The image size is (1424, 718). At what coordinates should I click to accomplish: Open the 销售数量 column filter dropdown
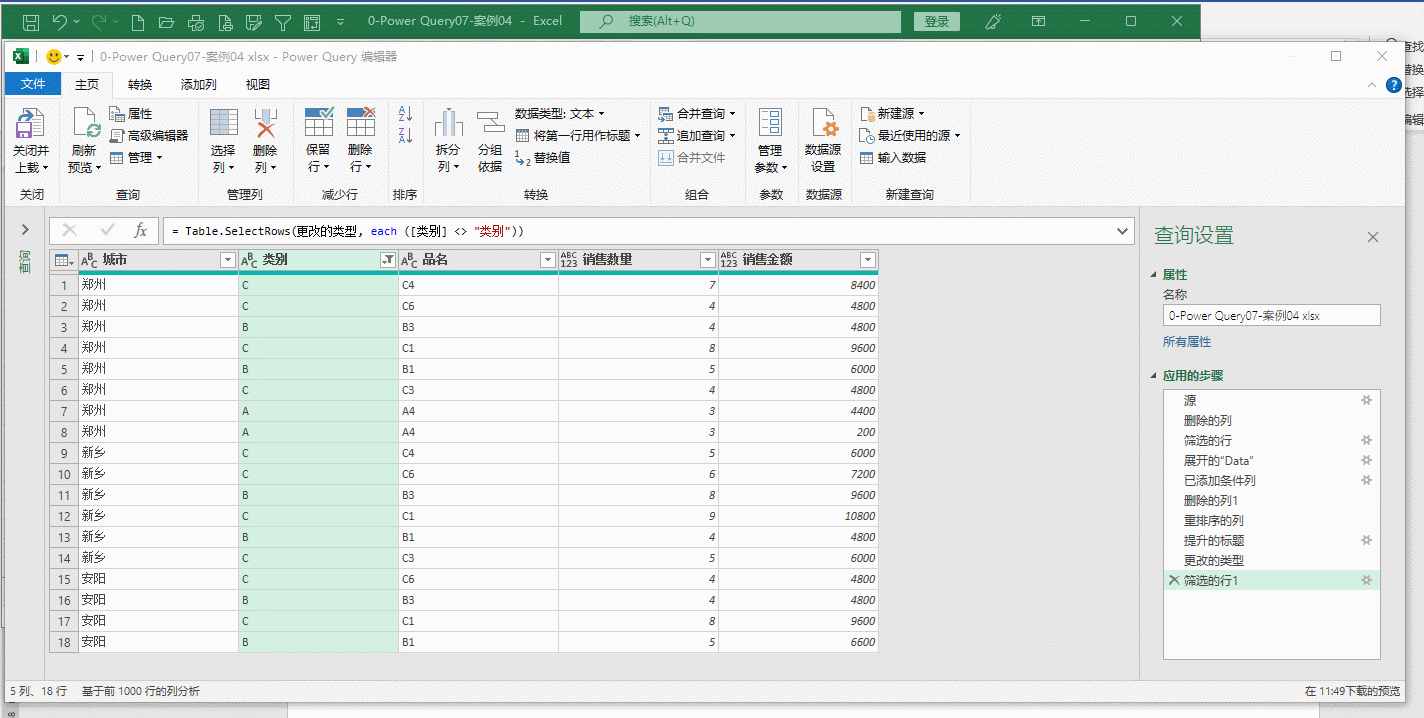pyautogui.click(x=707, y=260)
